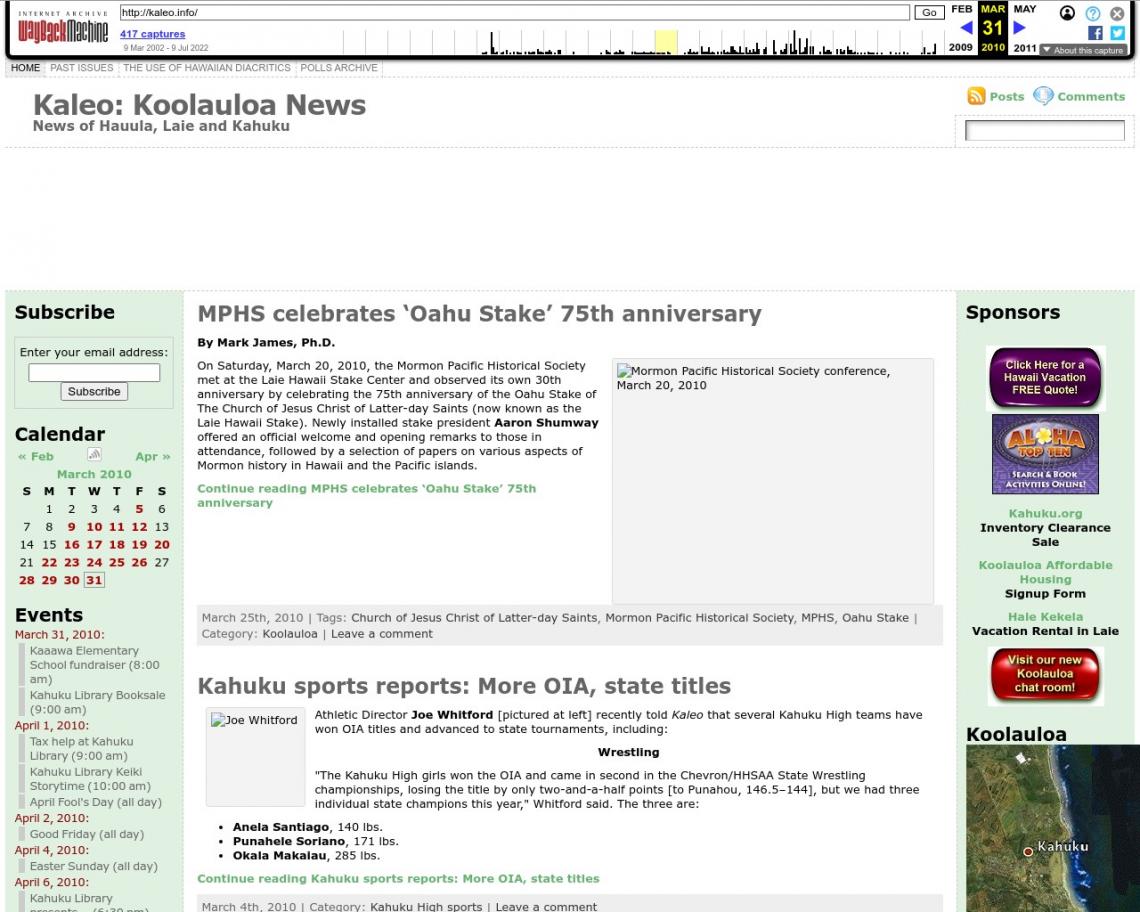Click the Wayback Machine logo
Viewport: 1140px width, 912px height.
click(x=63, y=27)
